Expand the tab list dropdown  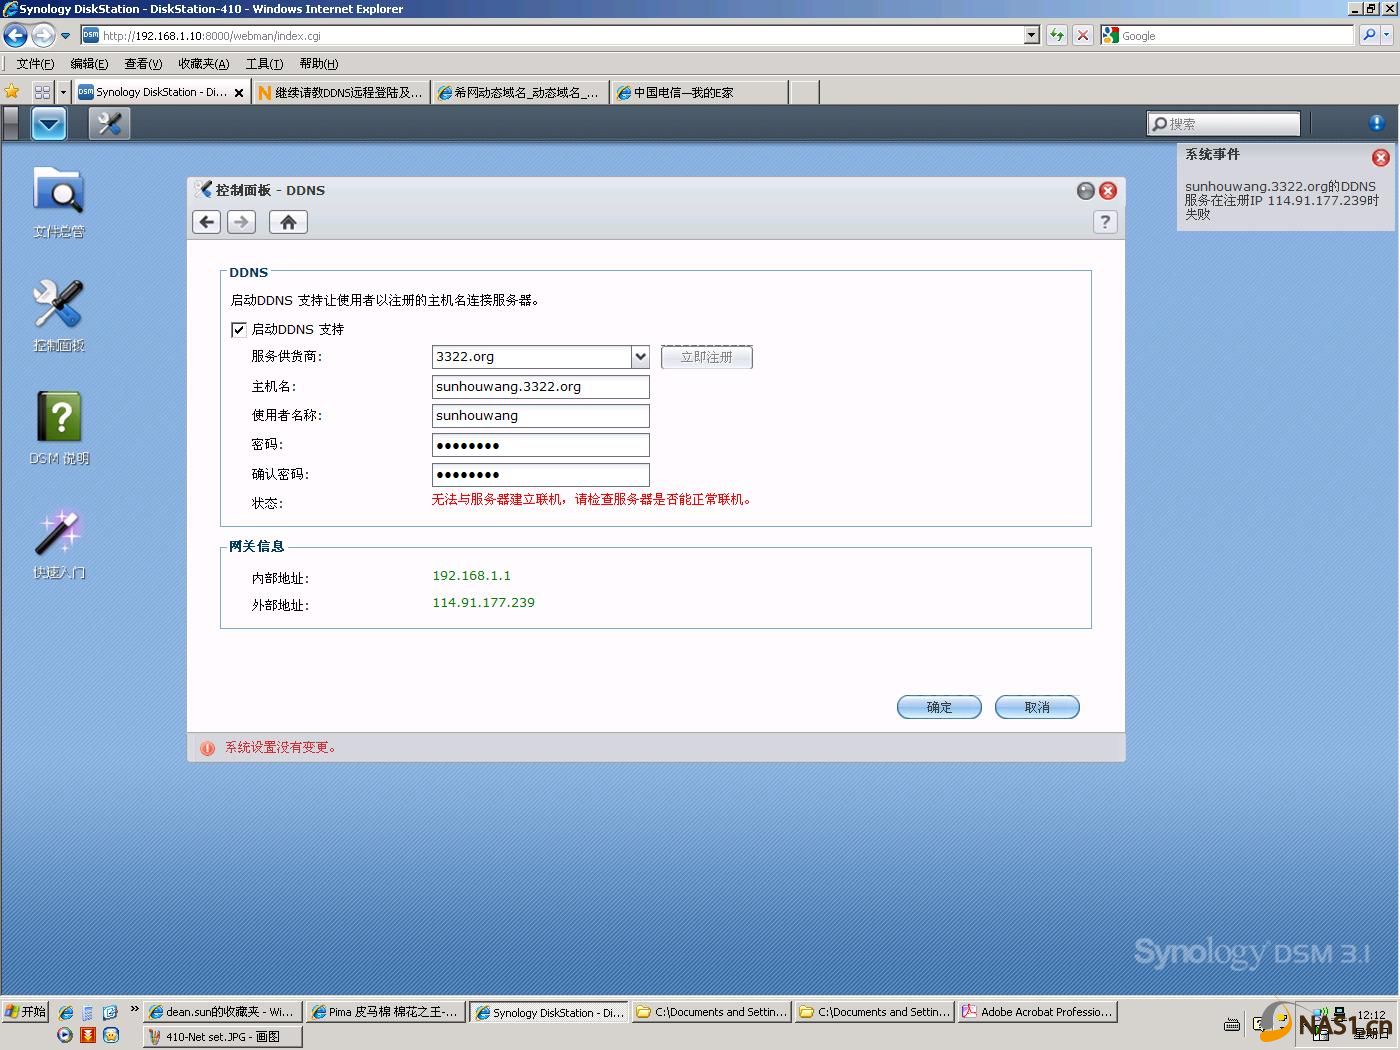63,92
